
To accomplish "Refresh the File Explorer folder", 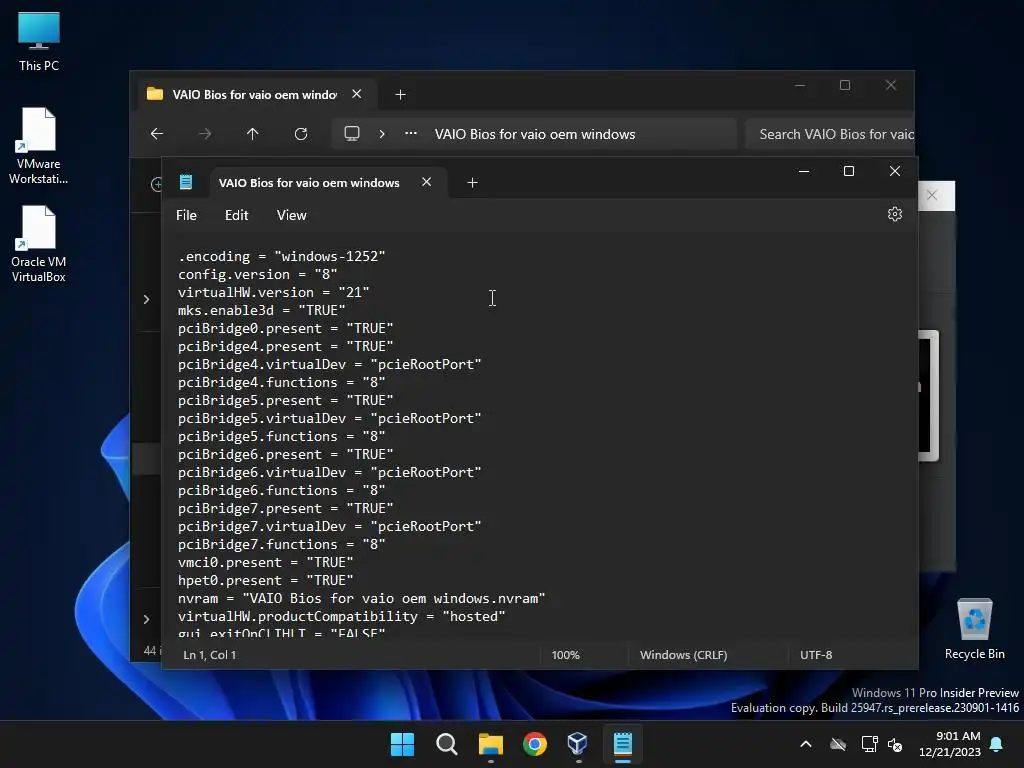I will point(301,134).
